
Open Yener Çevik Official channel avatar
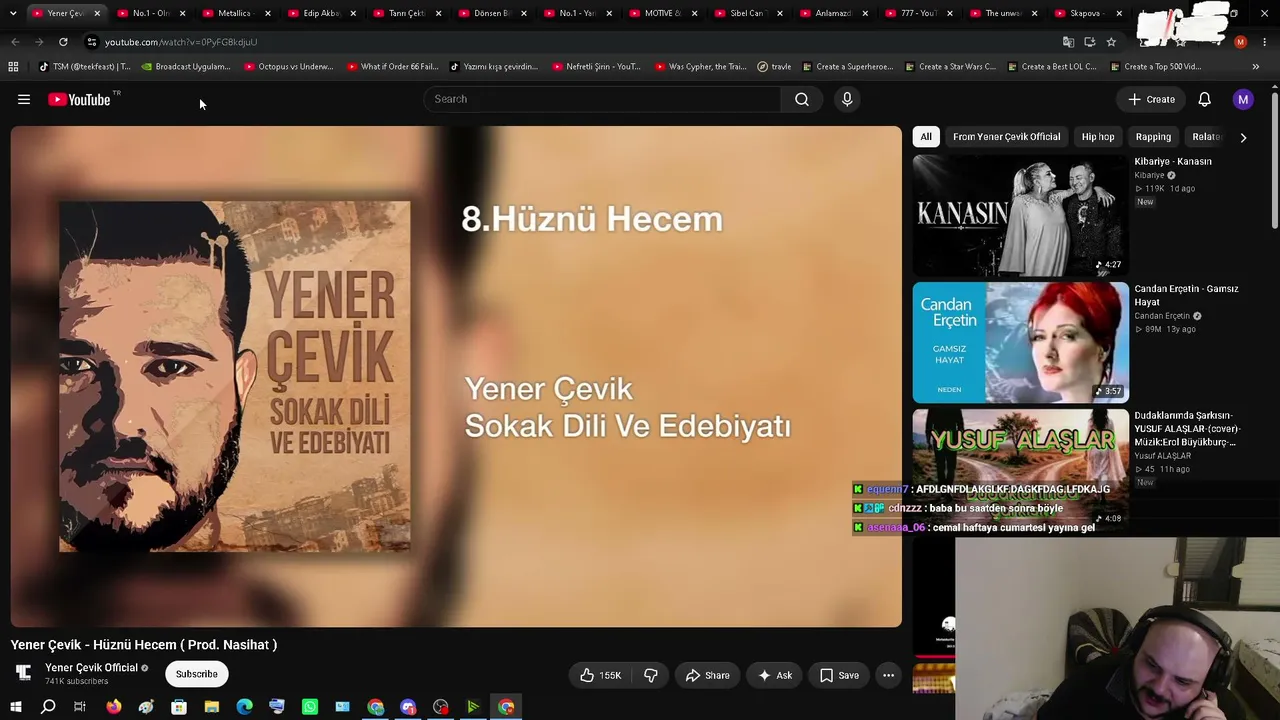coord(24,673)
